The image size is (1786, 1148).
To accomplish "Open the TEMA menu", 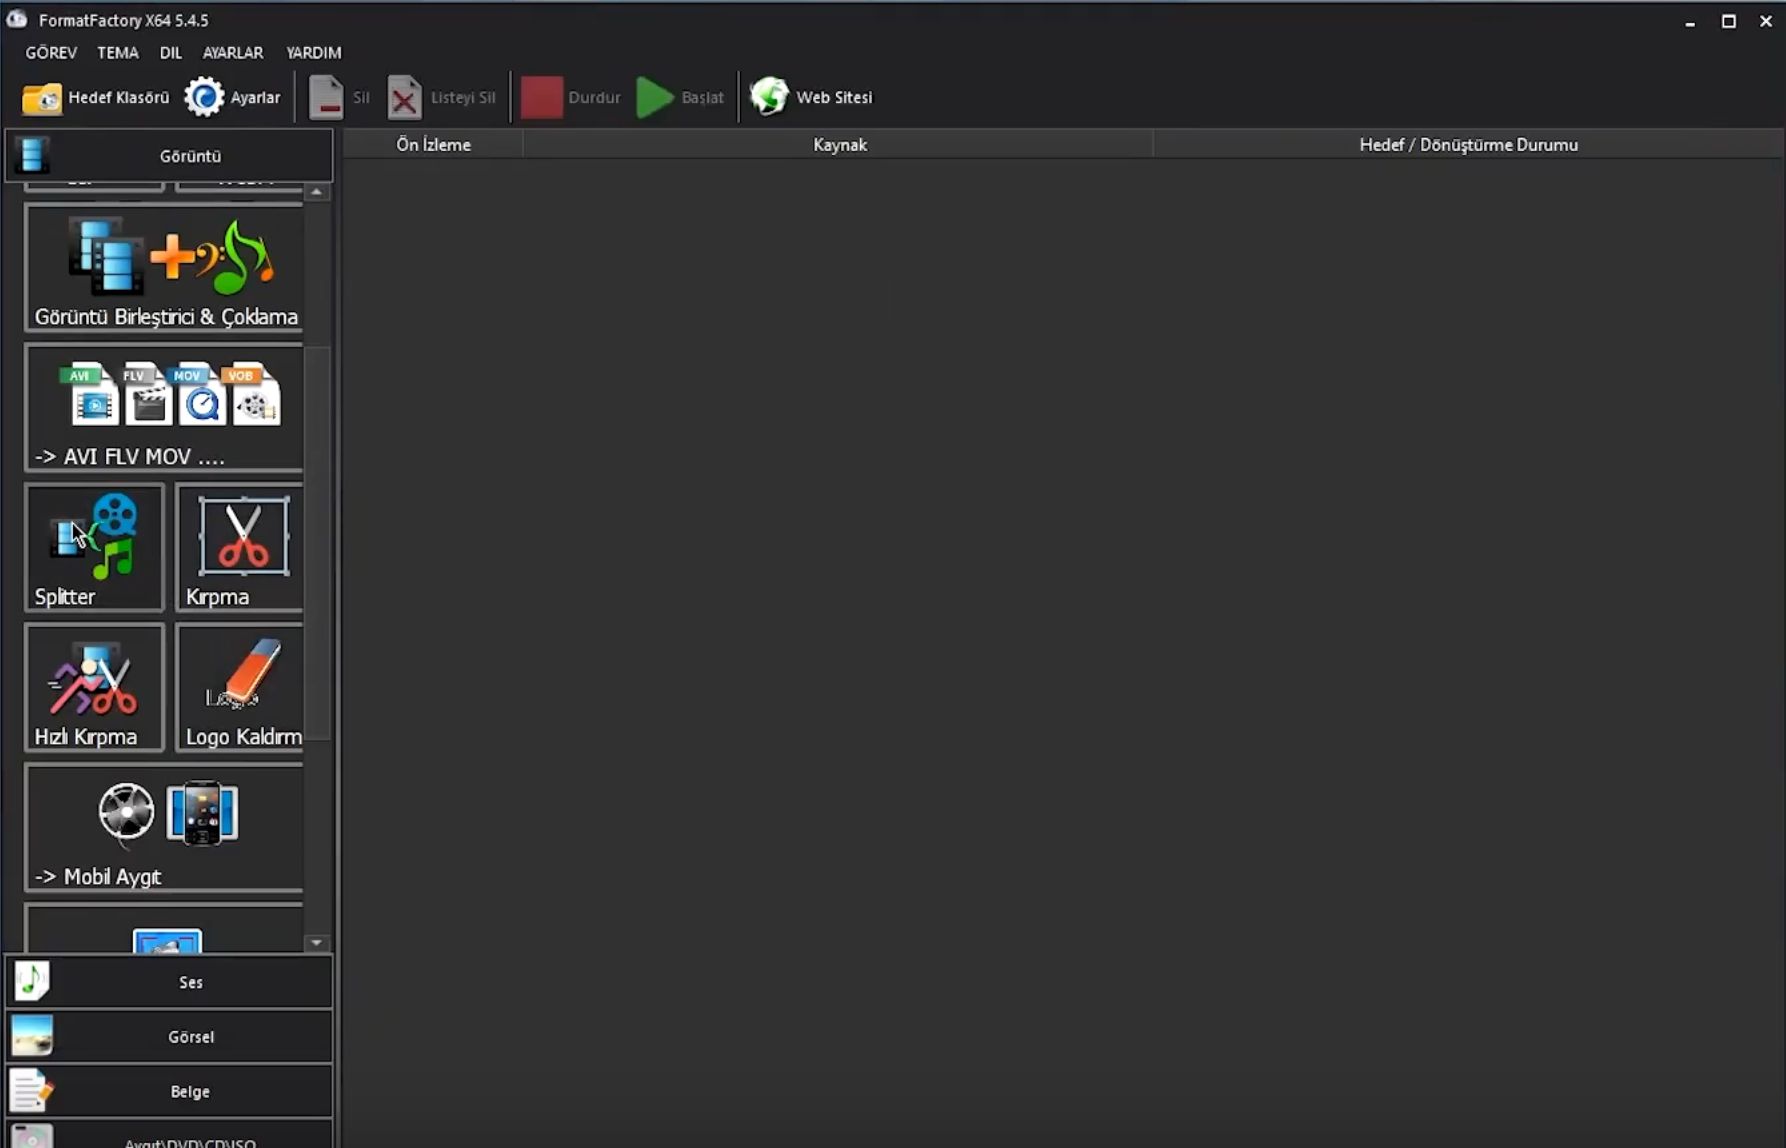I will click(118, 52).
